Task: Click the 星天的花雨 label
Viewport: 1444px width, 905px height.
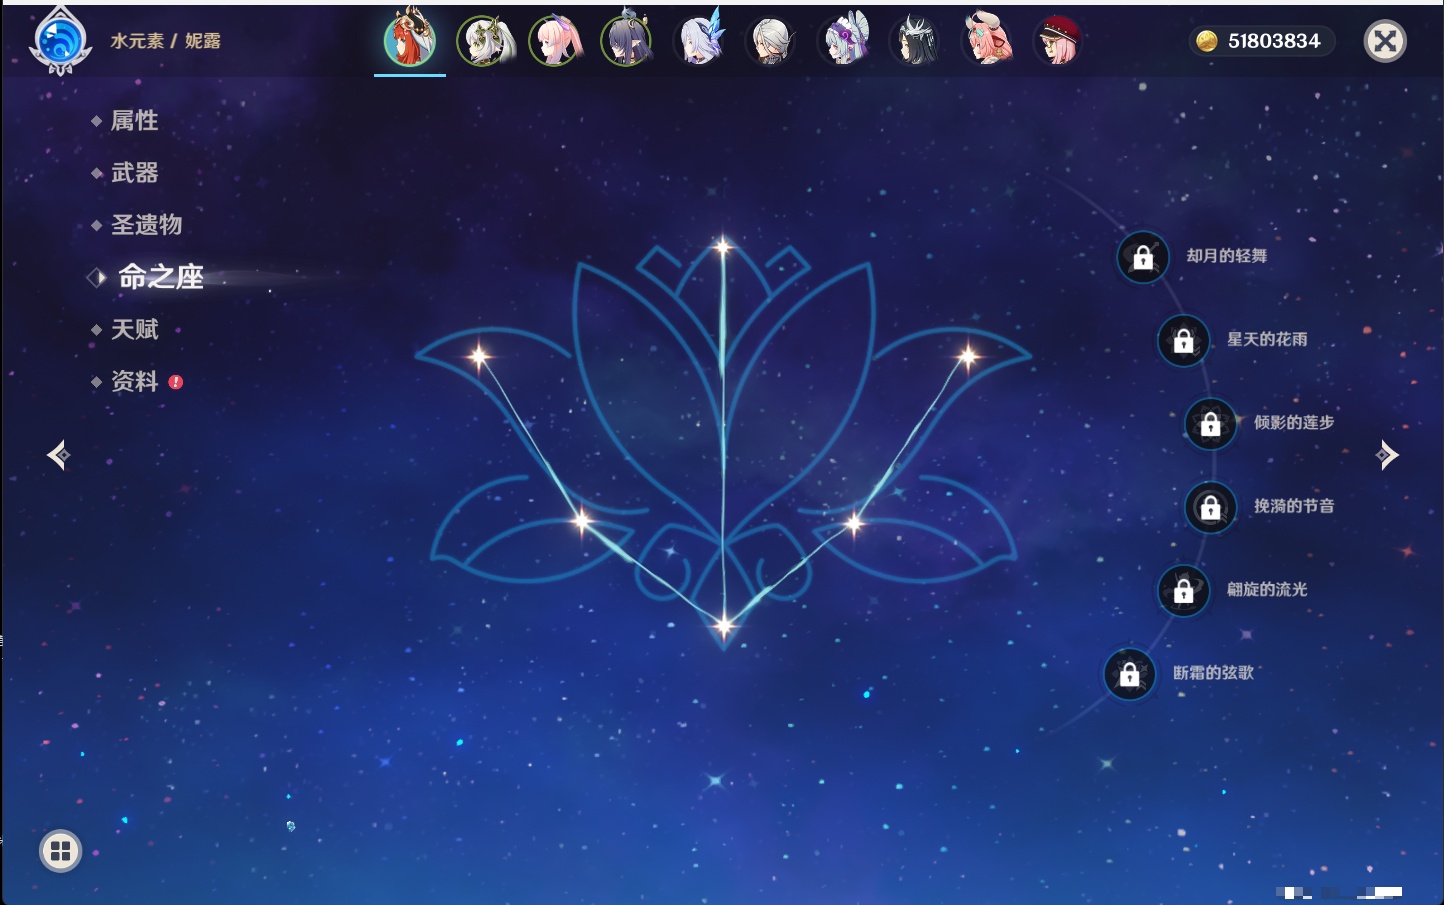Action: pos(1267,339)
